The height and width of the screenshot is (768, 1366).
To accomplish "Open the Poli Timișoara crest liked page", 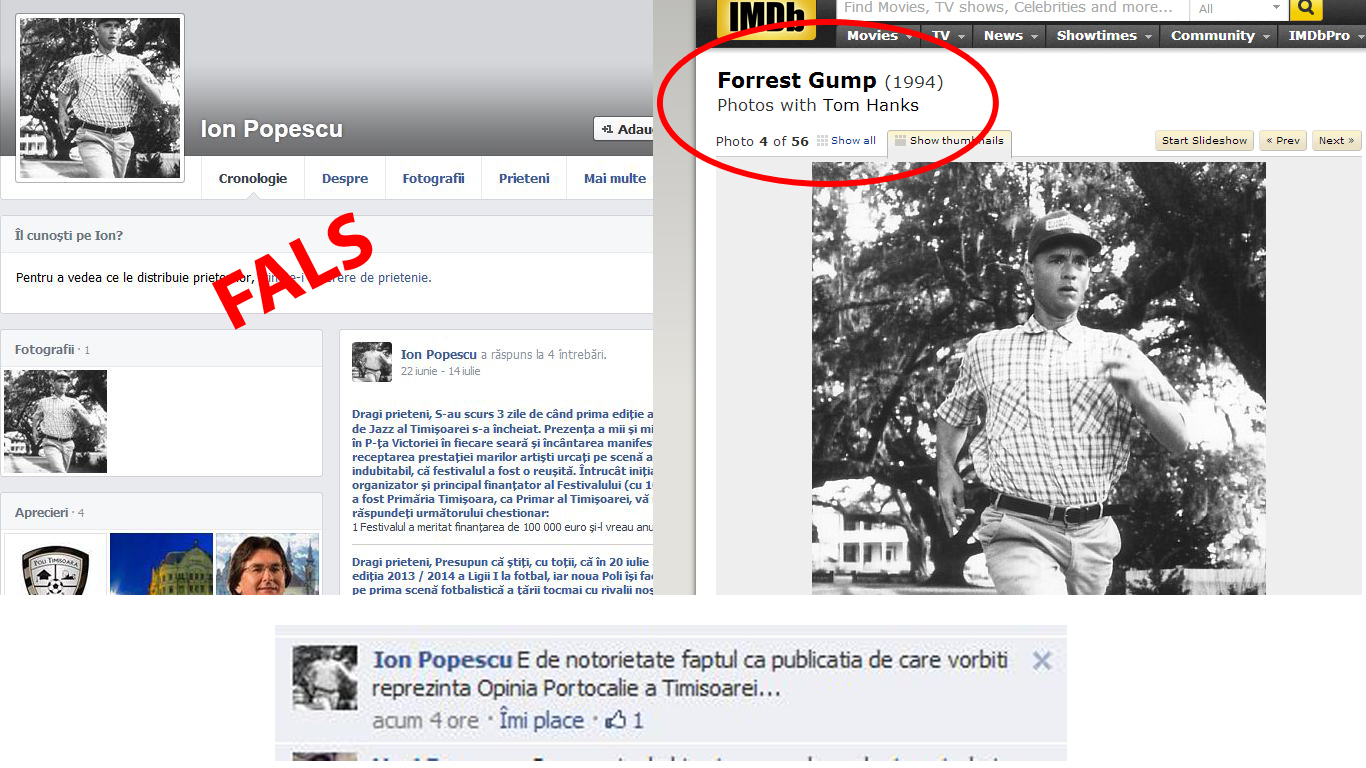I will click(56, 565).
